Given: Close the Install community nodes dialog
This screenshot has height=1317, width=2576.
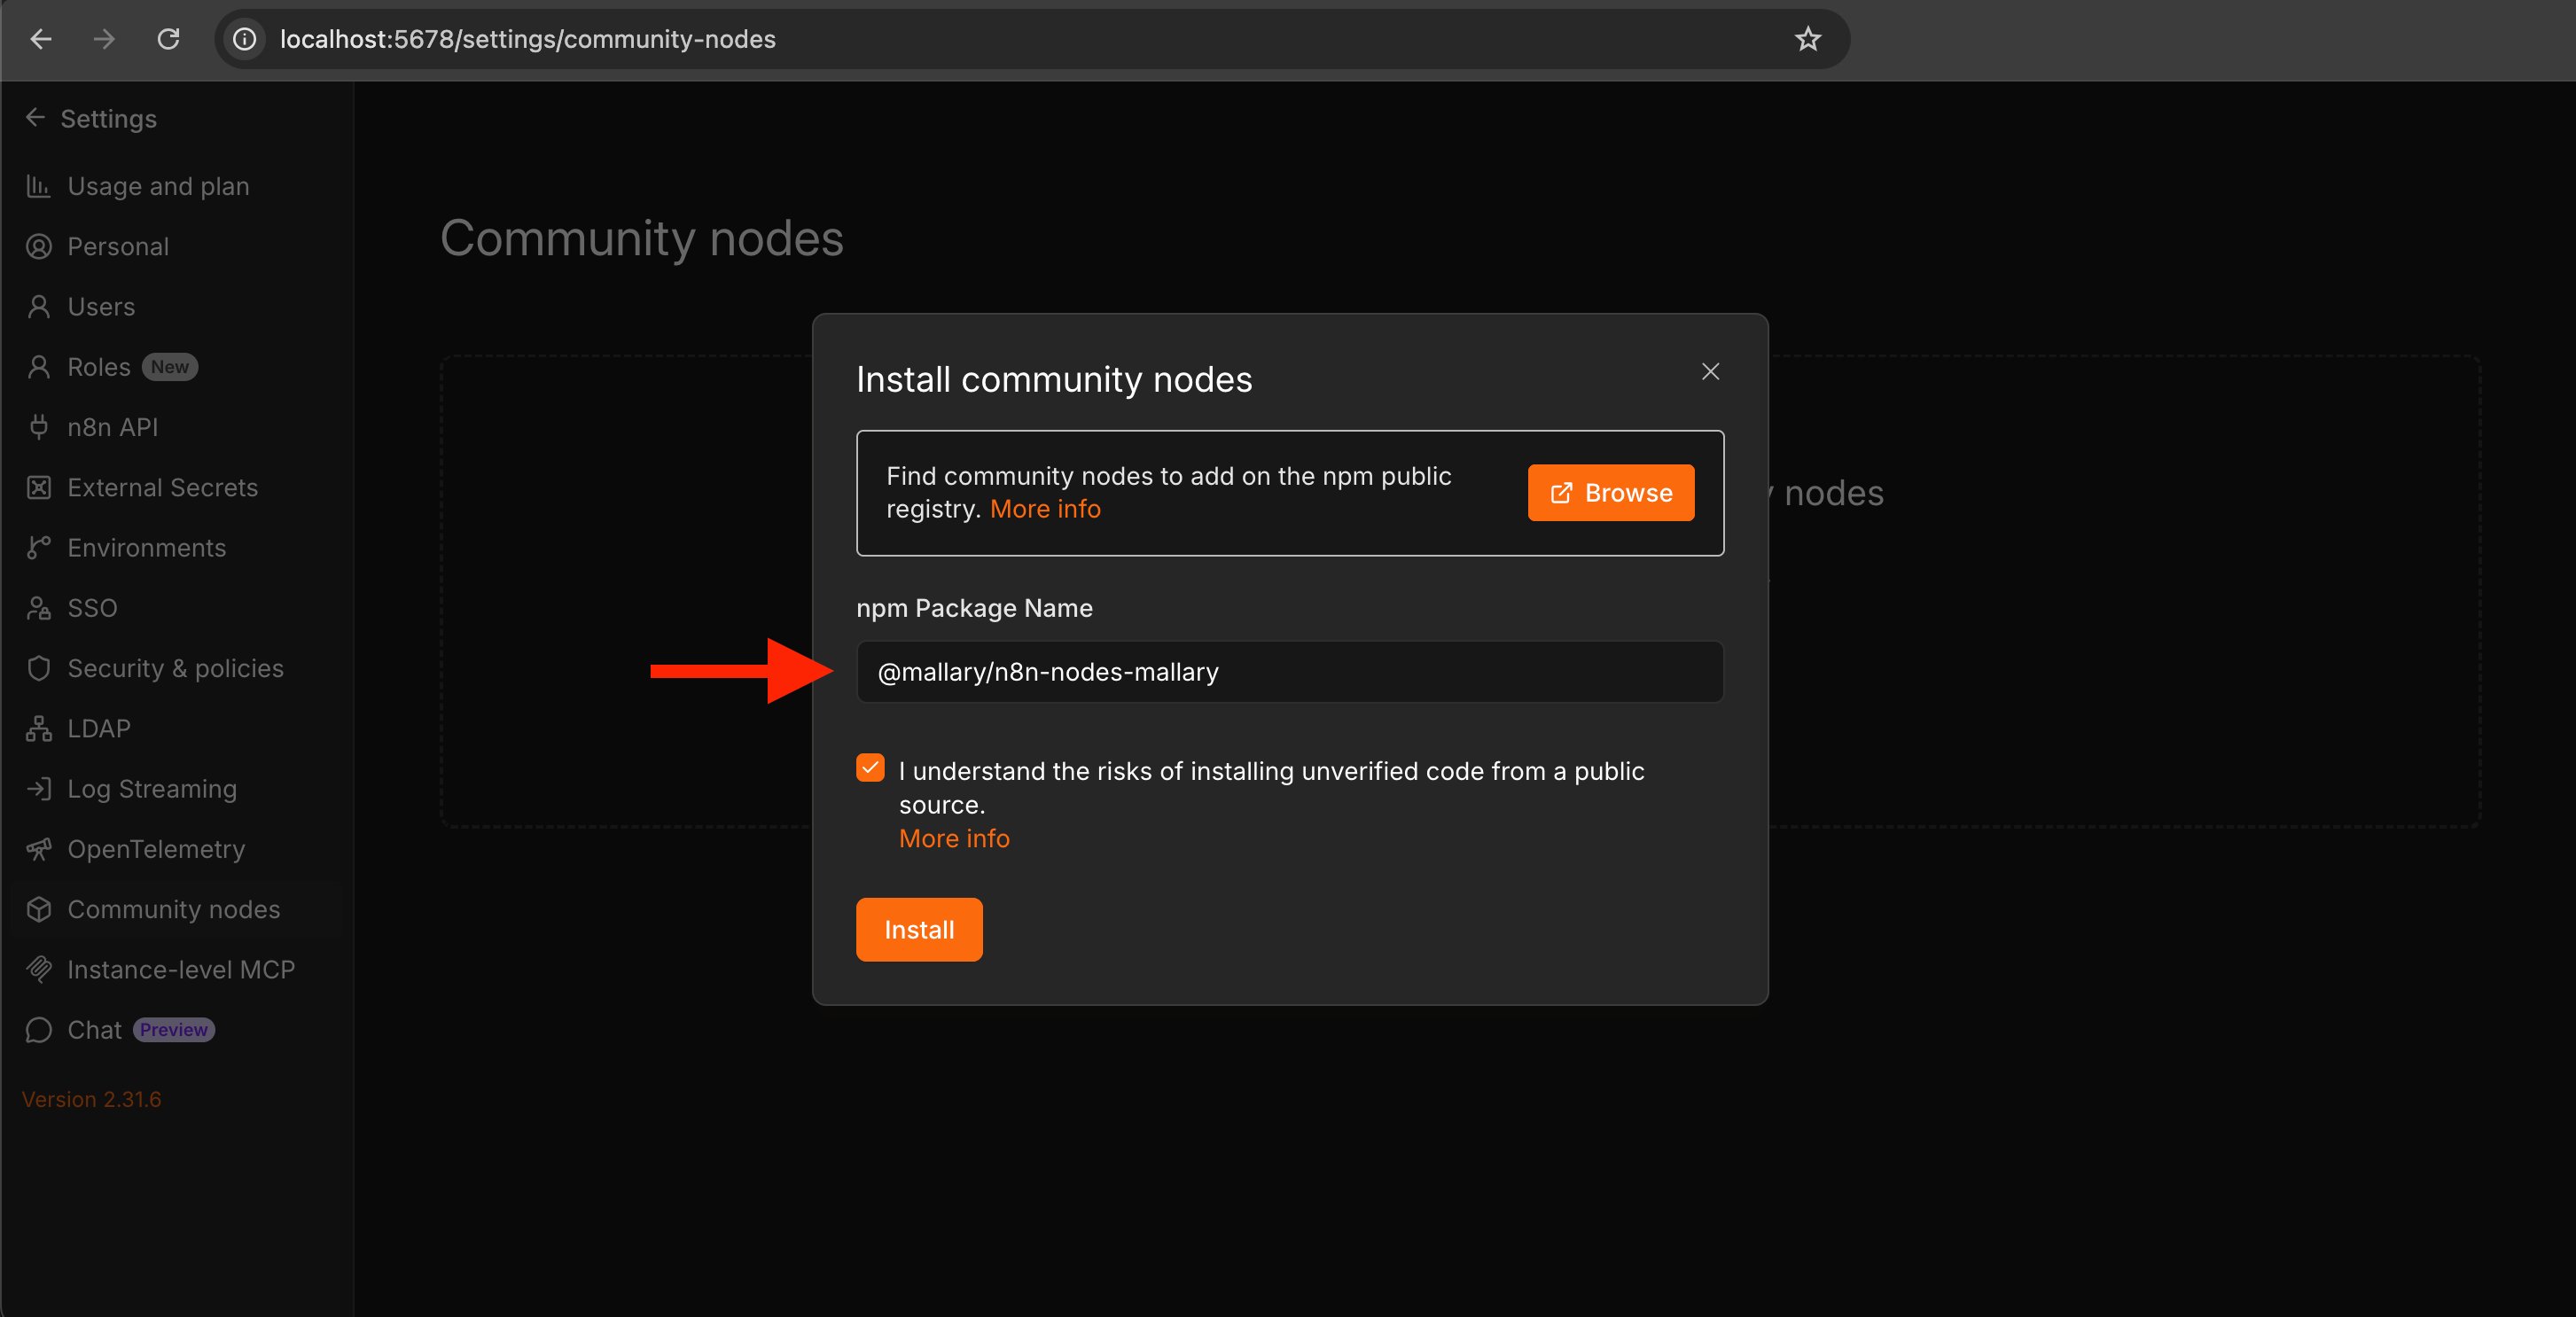Looking at the screenshot, I should tap(1711, 371).
